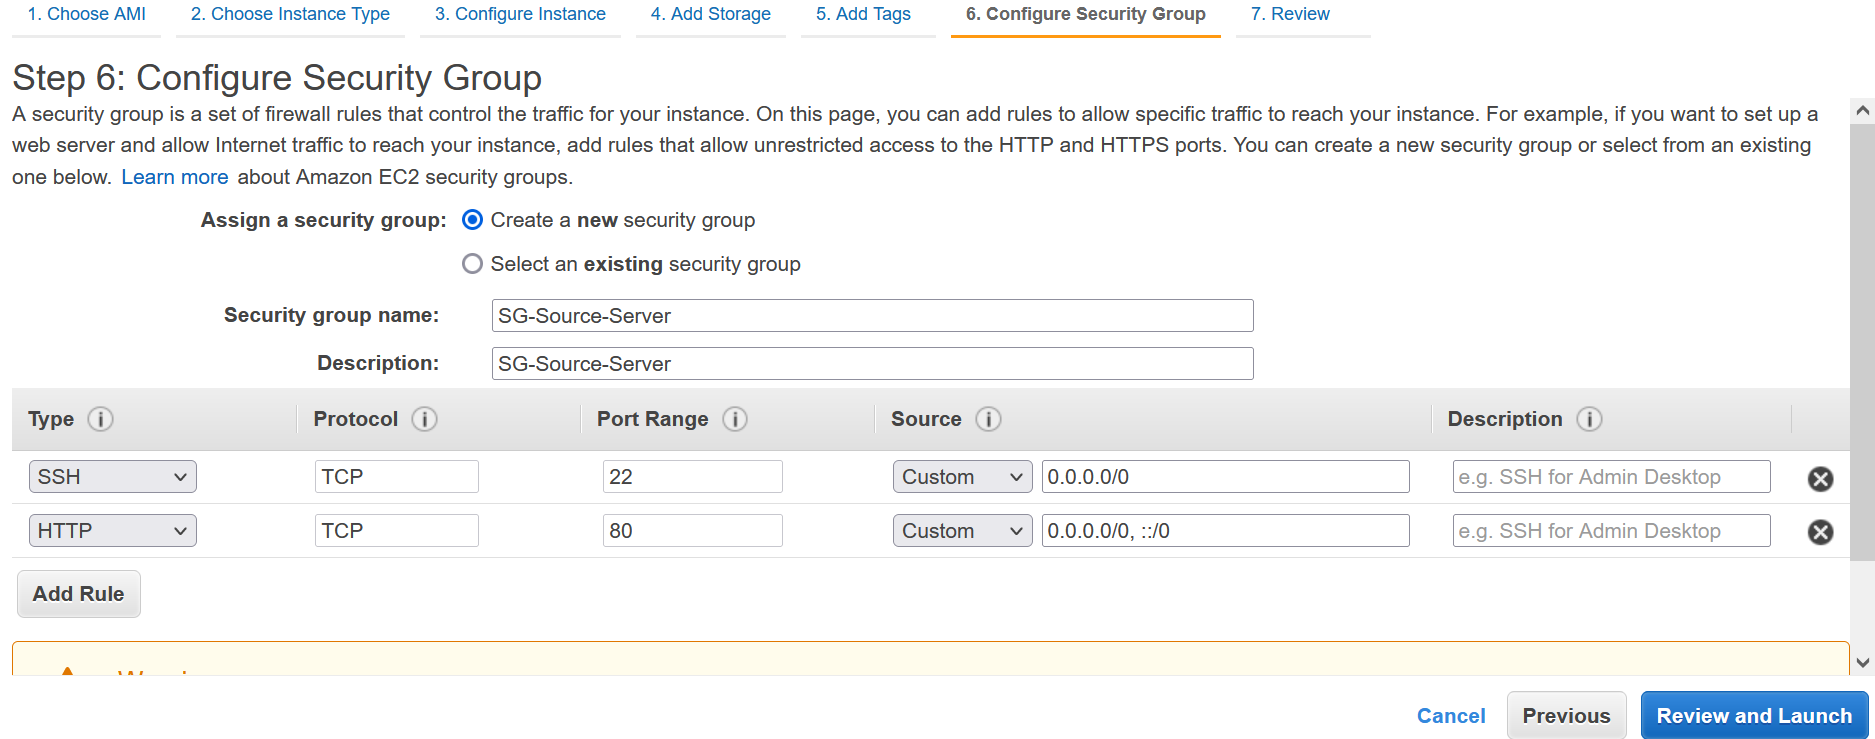Click the 'Assign a security group:' label
Viewport: 1875px width, 739px height.
[323, 220]
